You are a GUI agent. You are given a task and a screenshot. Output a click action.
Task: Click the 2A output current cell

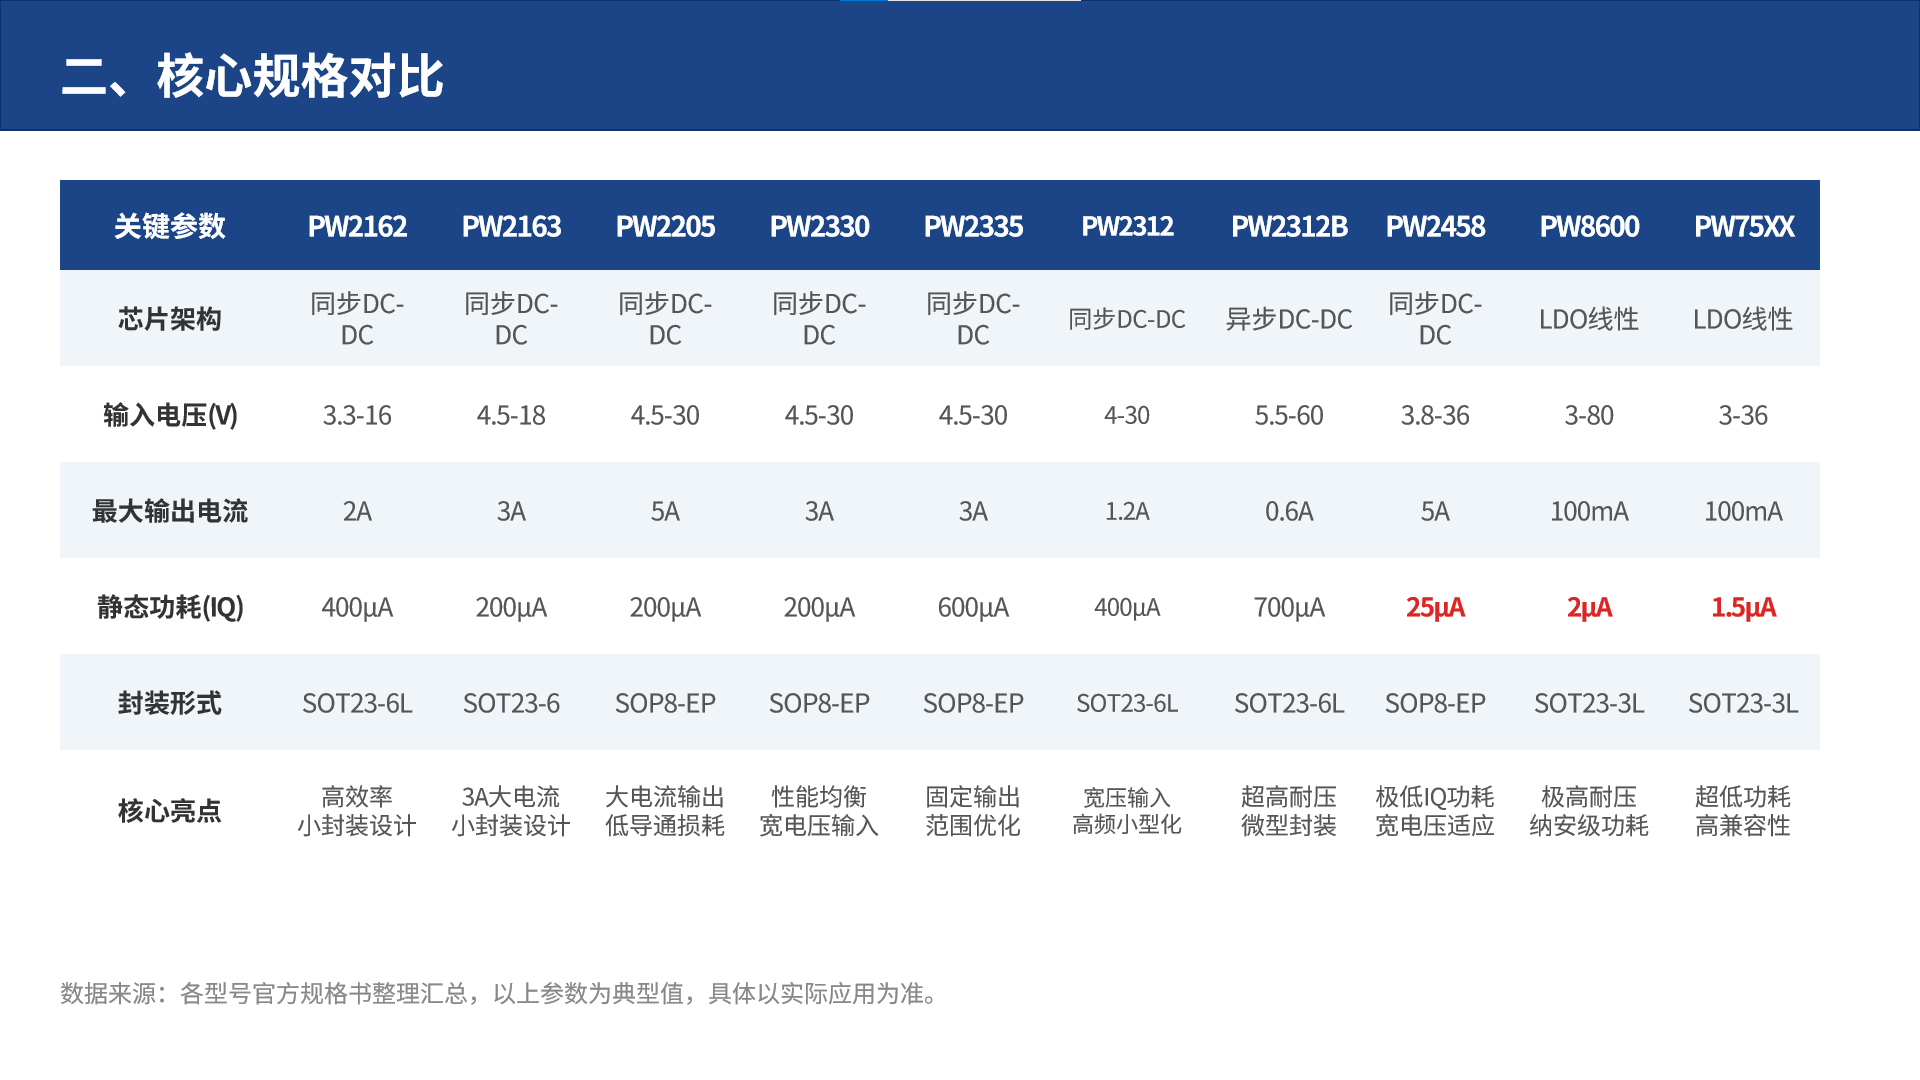[x=357, y=511]
